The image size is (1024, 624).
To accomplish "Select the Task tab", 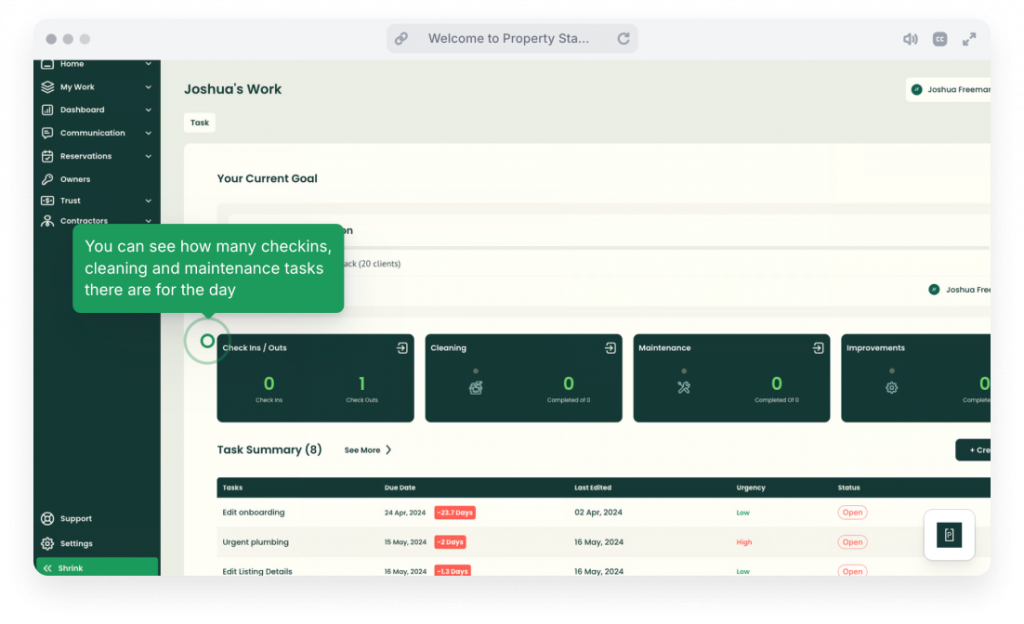I will pyautogui.click(x=200, y=122).
